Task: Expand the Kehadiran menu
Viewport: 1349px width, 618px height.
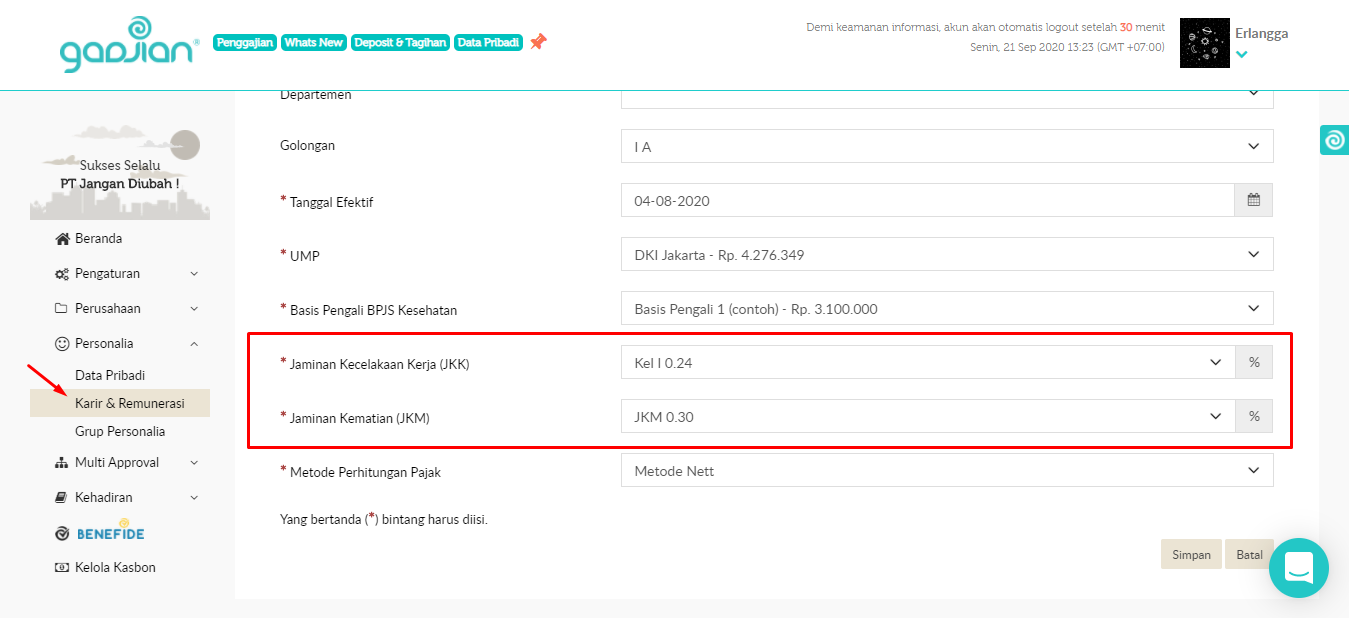Action: pos(120,497)
